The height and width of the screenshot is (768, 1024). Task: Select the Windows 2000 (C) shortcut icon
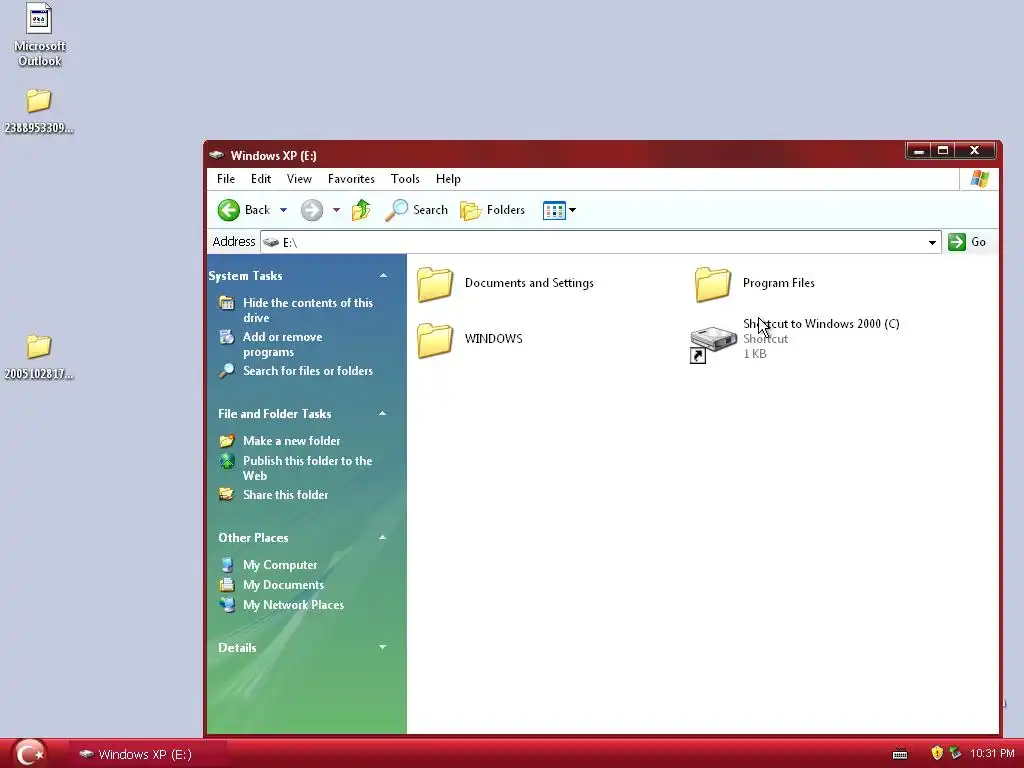(x=712, y=344)
